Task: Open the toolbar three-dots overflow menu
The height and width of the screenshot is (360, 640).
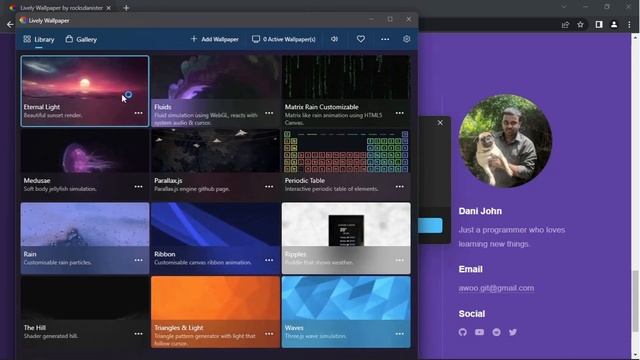Action: click(385, 39)
